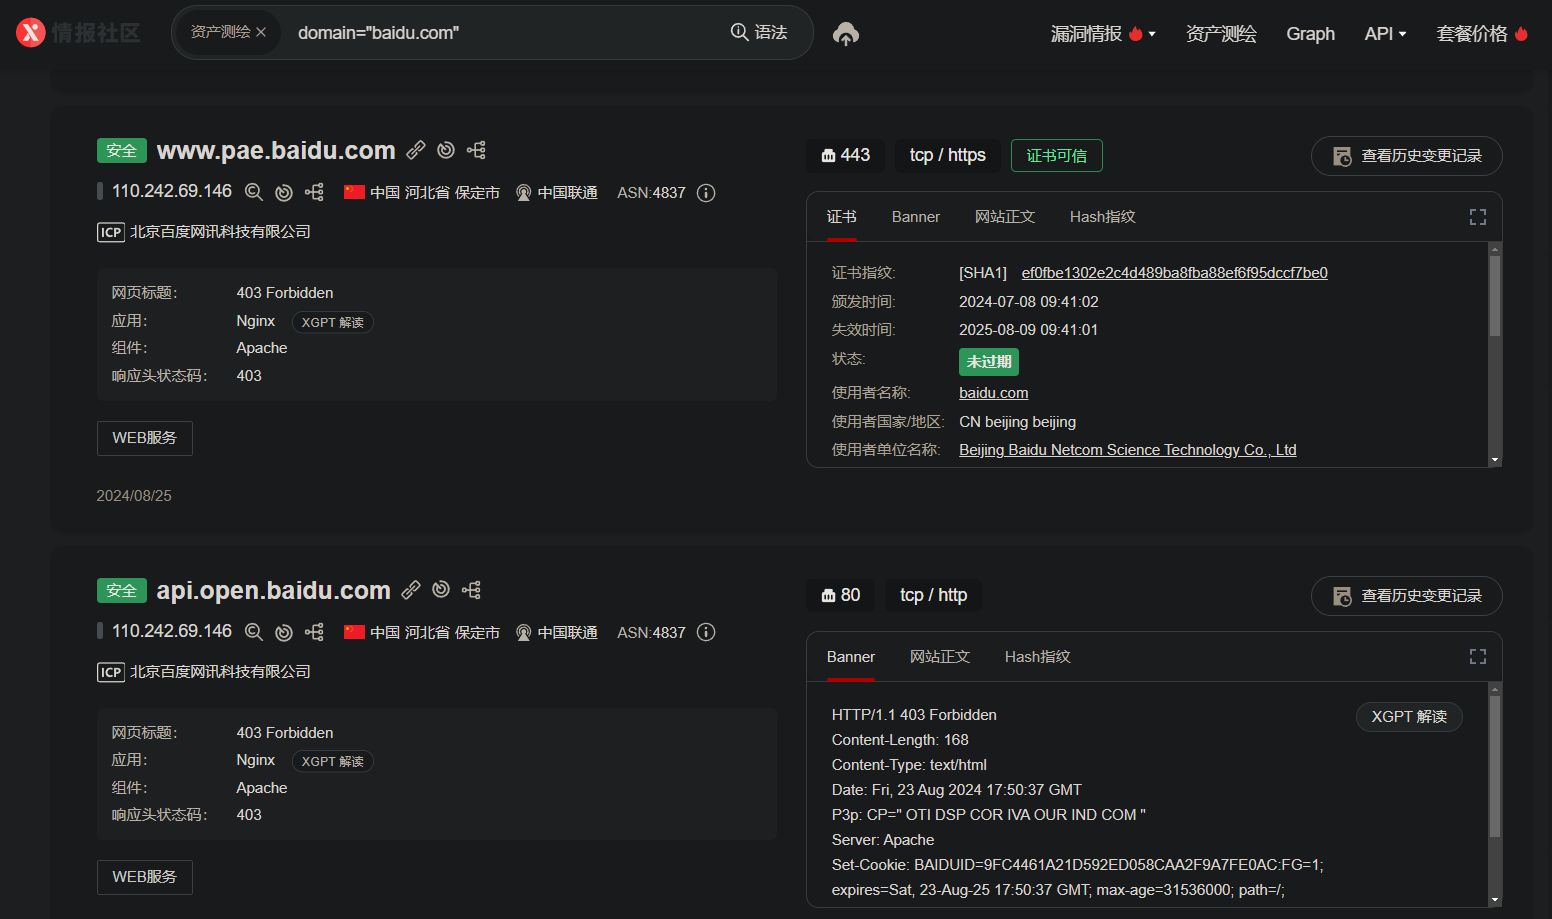Open the api.open.baidu.com link
The image size is (1552, 919).
[x=273, y=590]
